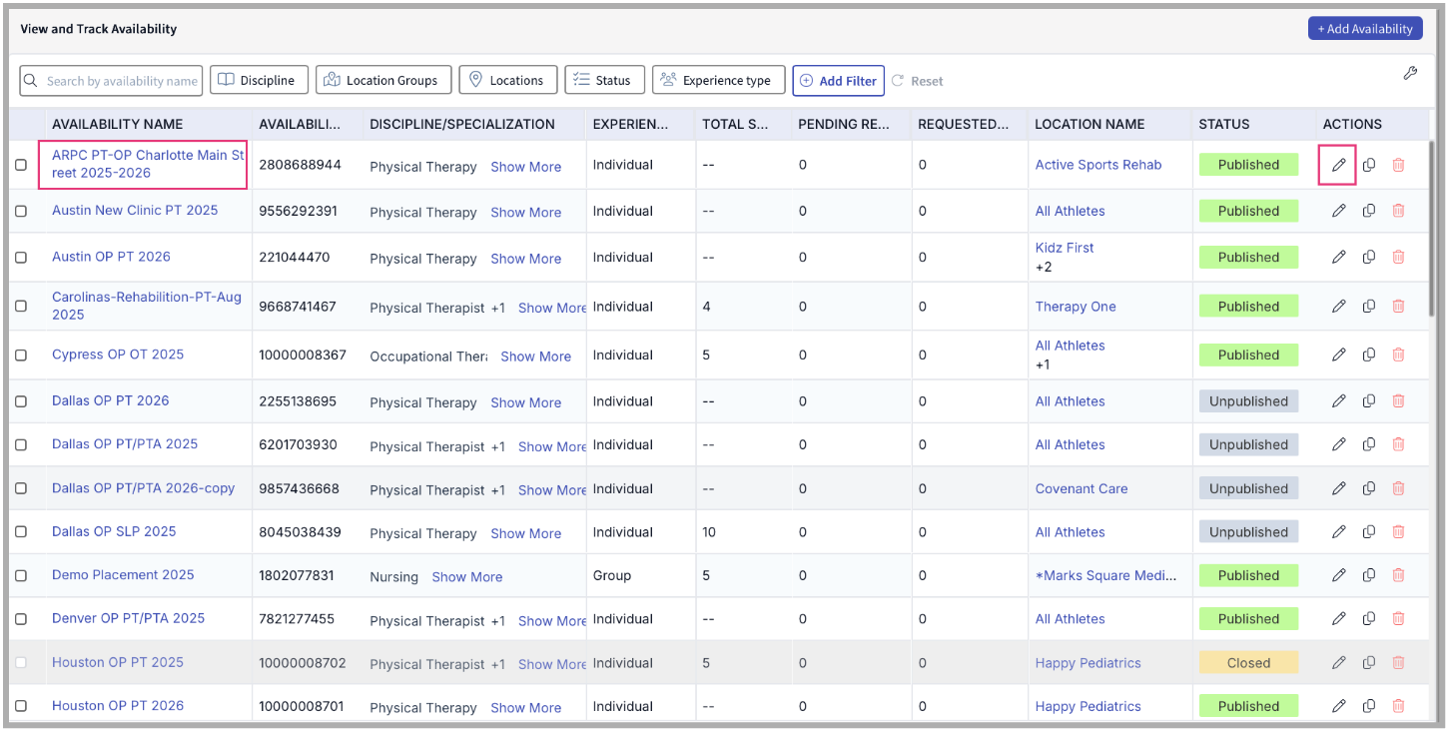The width and height of the screenshot is (1451, 733).
Task: Copy the Demo Placement 2025 row
Action: [x=1368, y=574]
